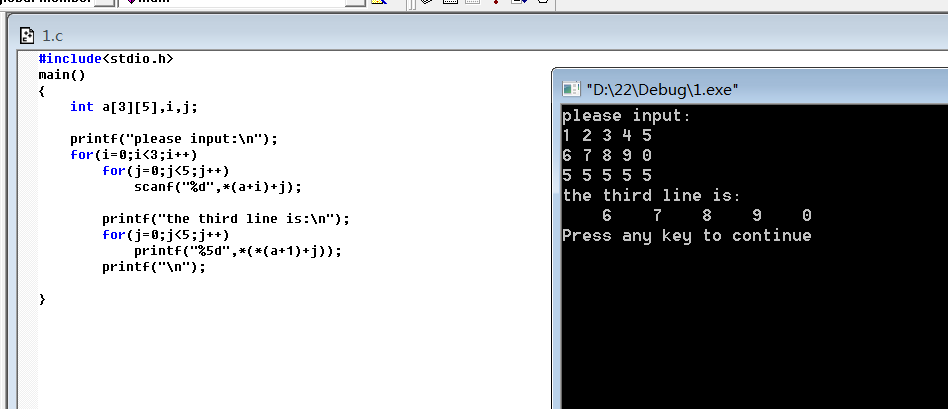Screen dimensions: 948x409
Task: Click the printf "the third line is" statement
Action: 226,218
